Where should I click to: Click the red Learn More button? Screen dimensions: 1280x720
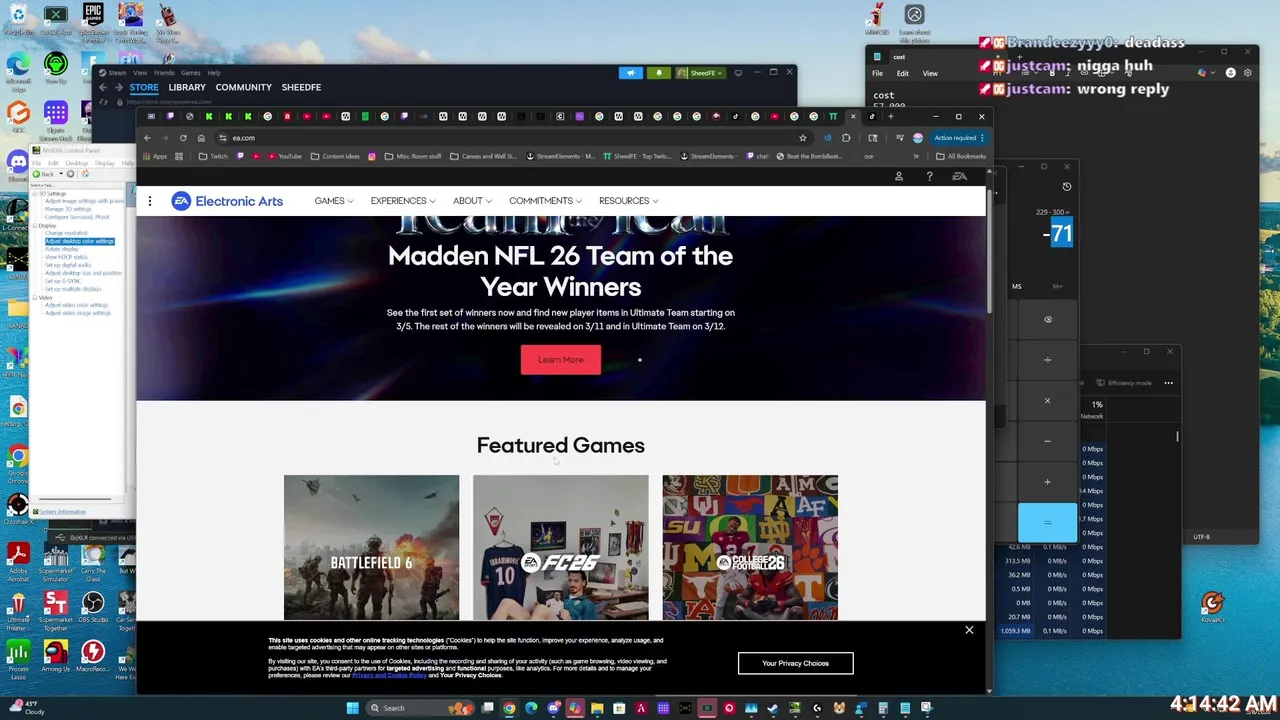pyautogui.click(x=560, y=360)
